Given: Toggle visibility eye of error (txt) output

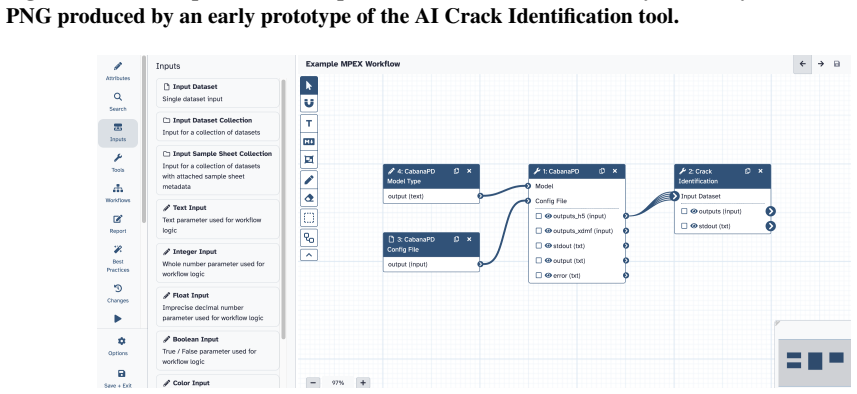Looking at the screenshot, I should (548, 275).
